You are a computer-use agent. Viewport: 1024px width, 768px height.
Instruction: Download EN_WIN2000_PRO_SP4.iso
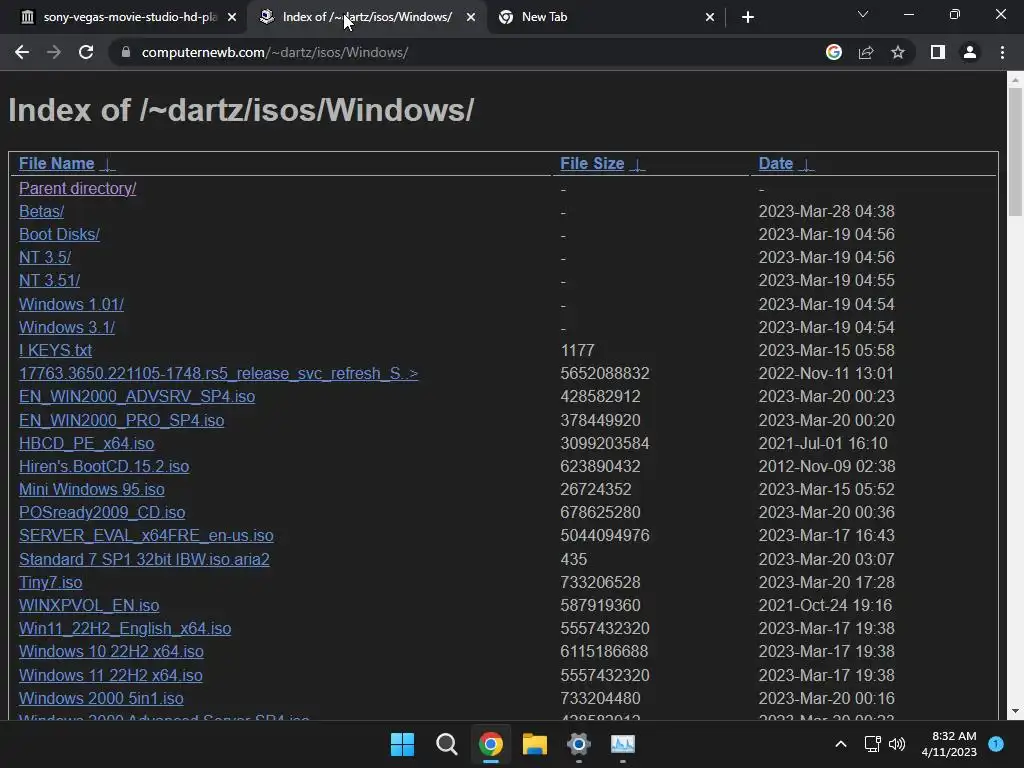121,421
